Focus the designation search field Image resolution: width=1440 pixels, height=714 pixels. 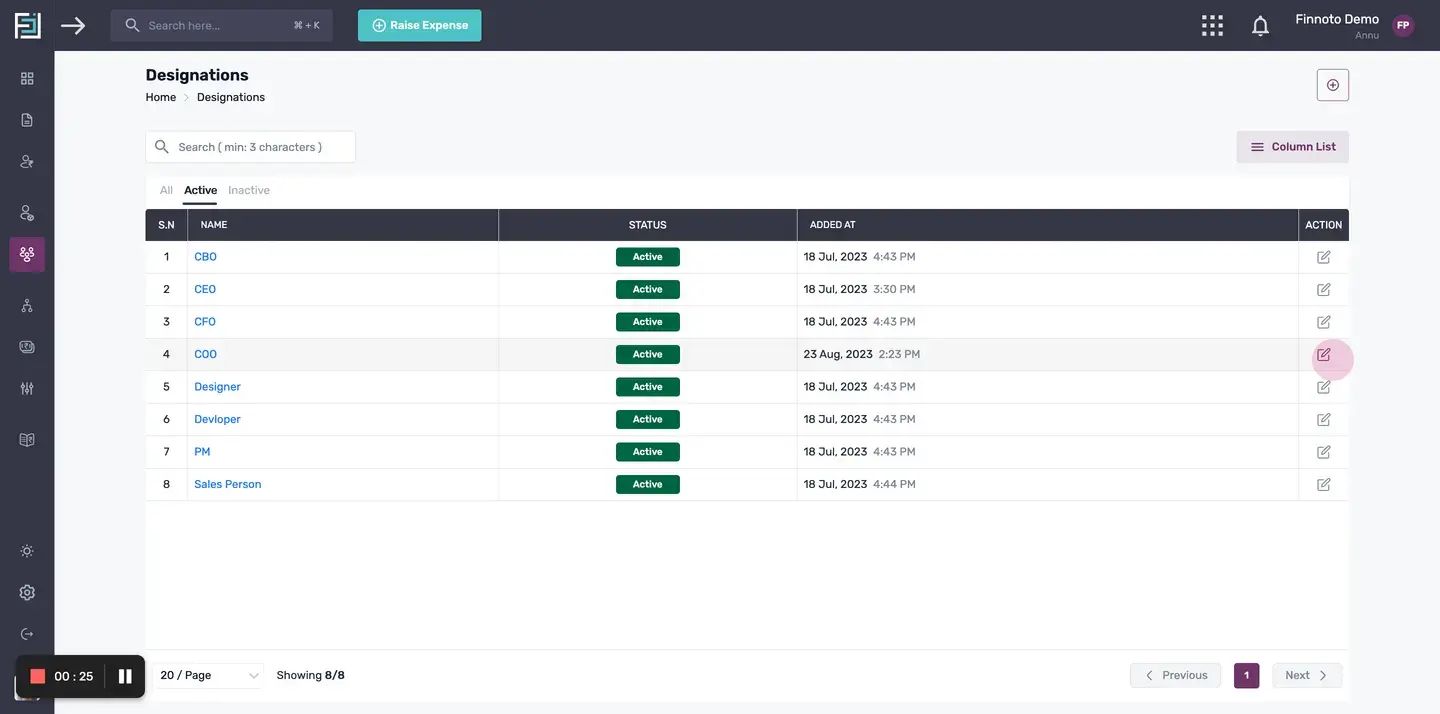tap(250, 147)
